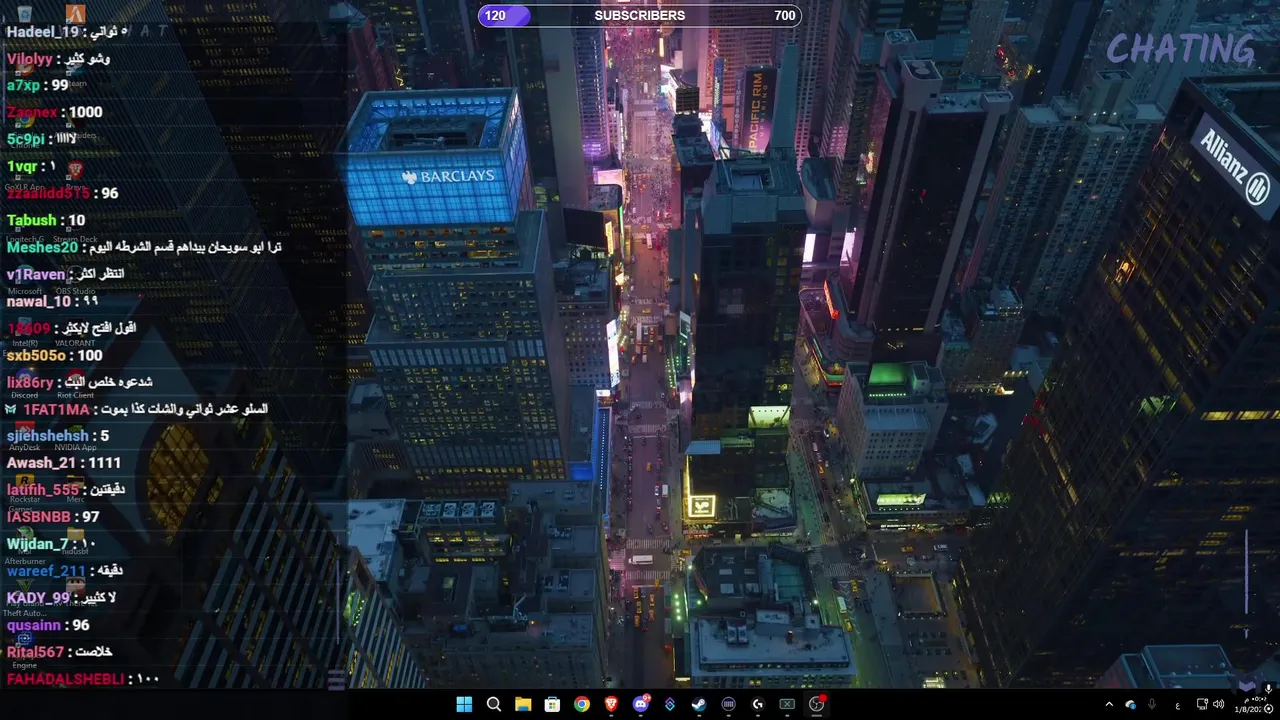Click the qusainn : 96 chat line
Viewport: 1280px width, 720px height.
point(48,626)
